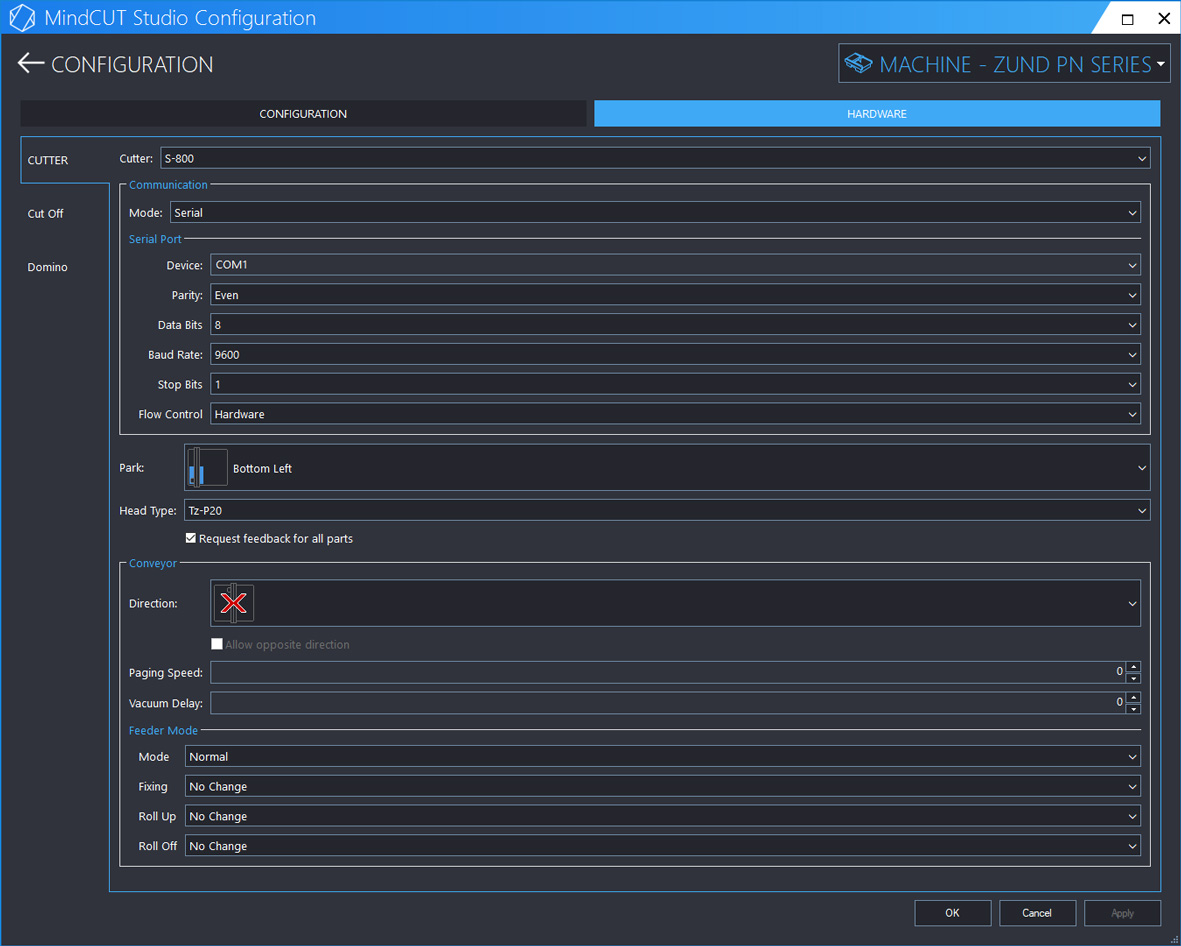Viewport: 1181px width, 946px height.
Task: Click the Vacuum Delay input field
Action: coord(668,703)
